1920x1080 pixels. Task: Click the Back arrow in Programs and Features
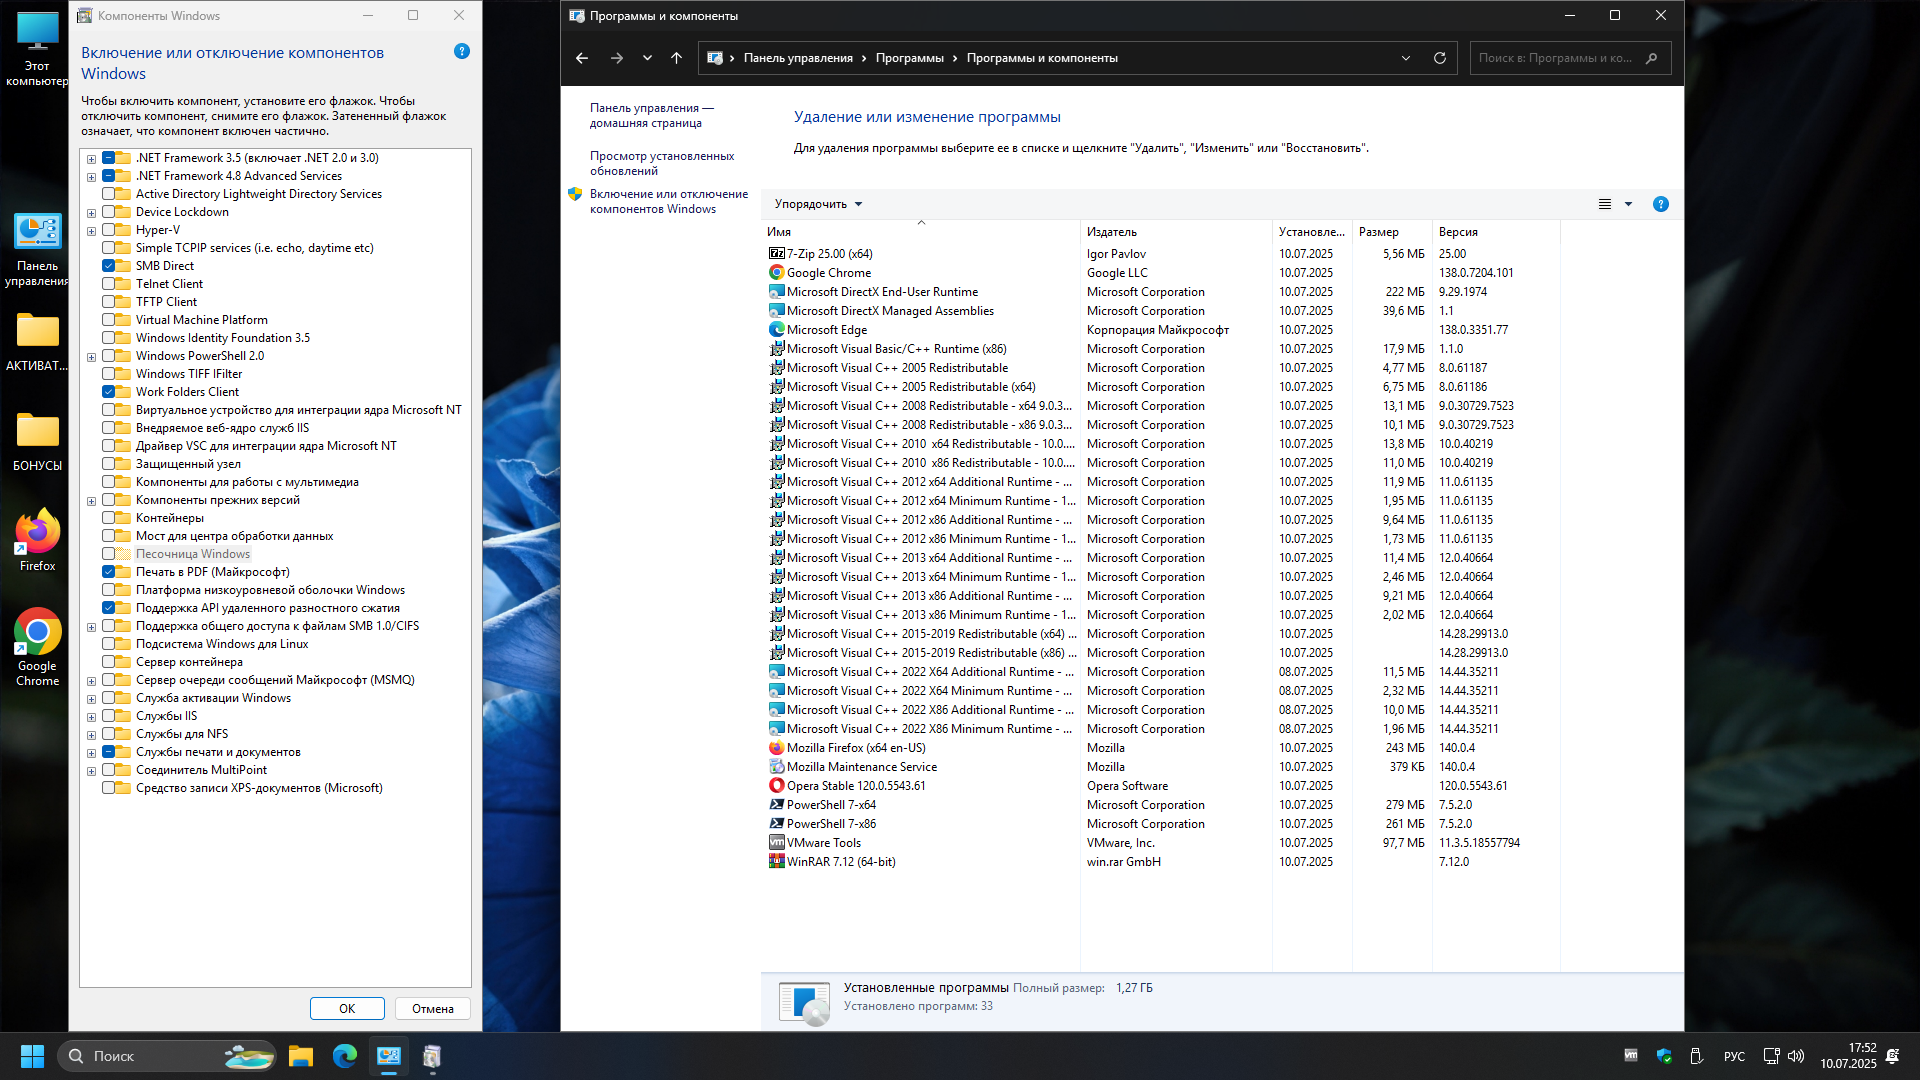pyautogui.click(x=582, y=58)
